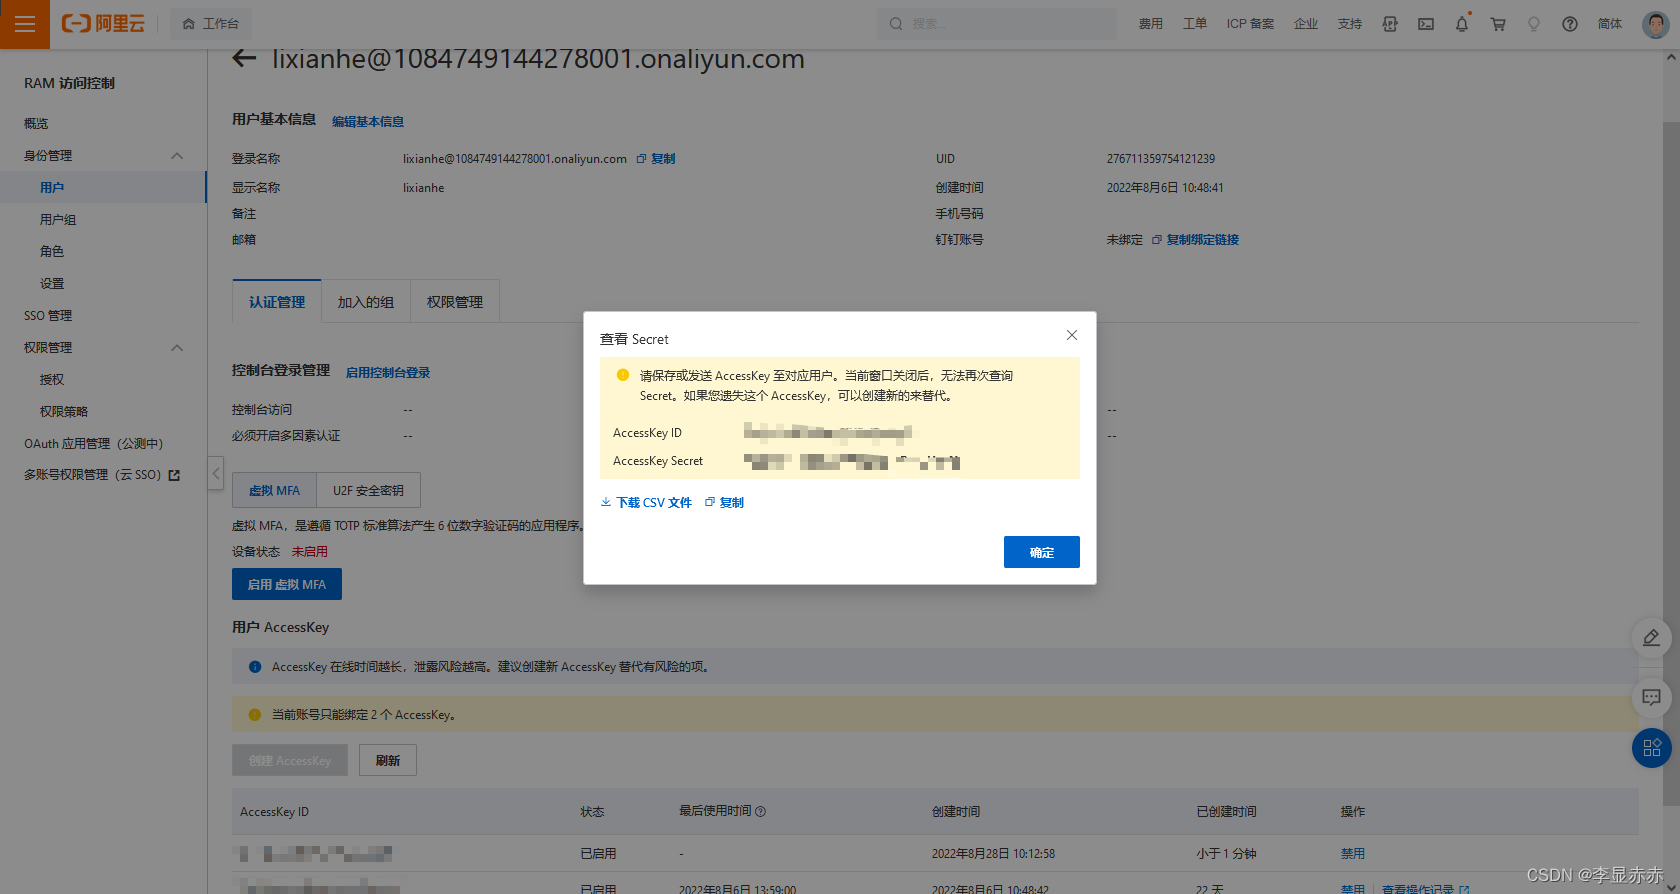Select 用户 in the sidebar

click(52, 187)
